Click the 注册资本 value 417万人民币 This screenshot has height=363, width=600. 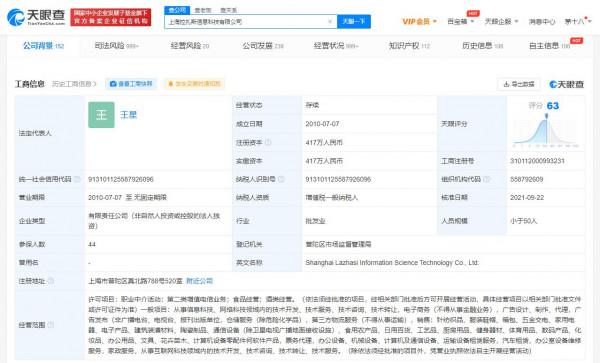[324, 142]
